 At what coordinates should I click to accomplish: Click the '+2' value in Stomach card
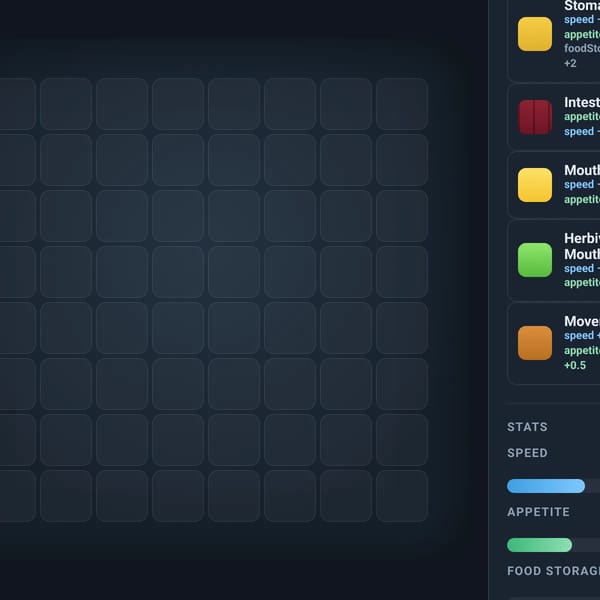[570, 63]
